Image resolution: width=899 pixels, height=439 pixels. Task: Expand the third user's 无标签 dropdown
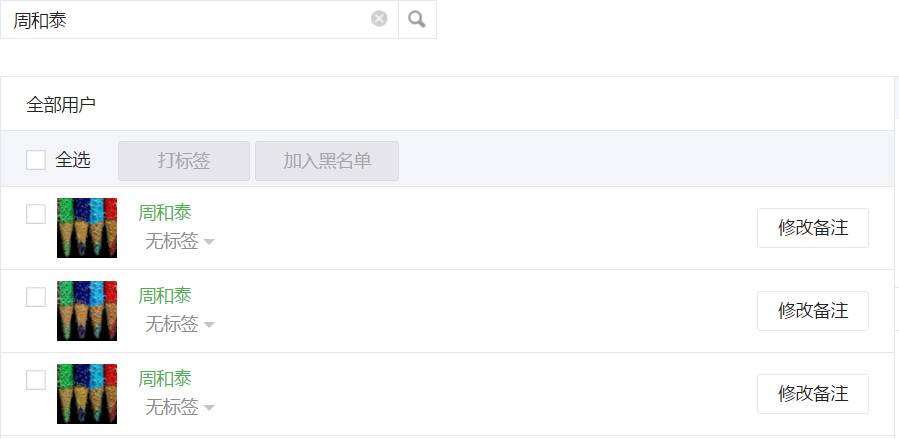click(179, 407)
